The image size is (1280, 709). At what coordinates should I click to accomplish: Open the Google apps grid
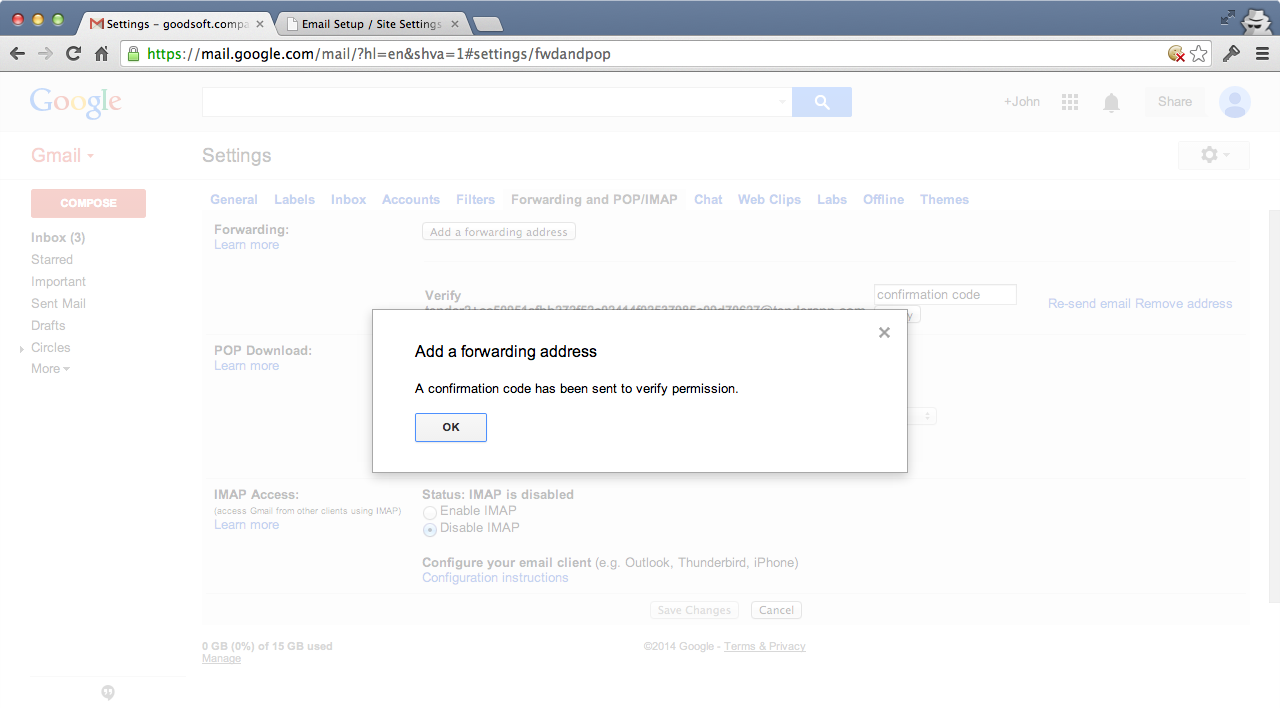tap(1070, 102)
